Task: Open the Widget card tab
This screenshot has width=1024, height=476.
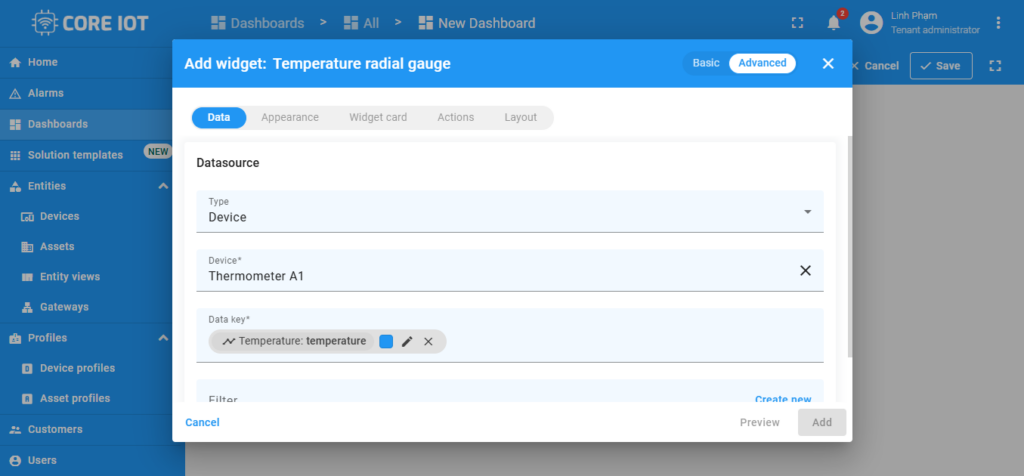Action: click(x=377, y=118)
